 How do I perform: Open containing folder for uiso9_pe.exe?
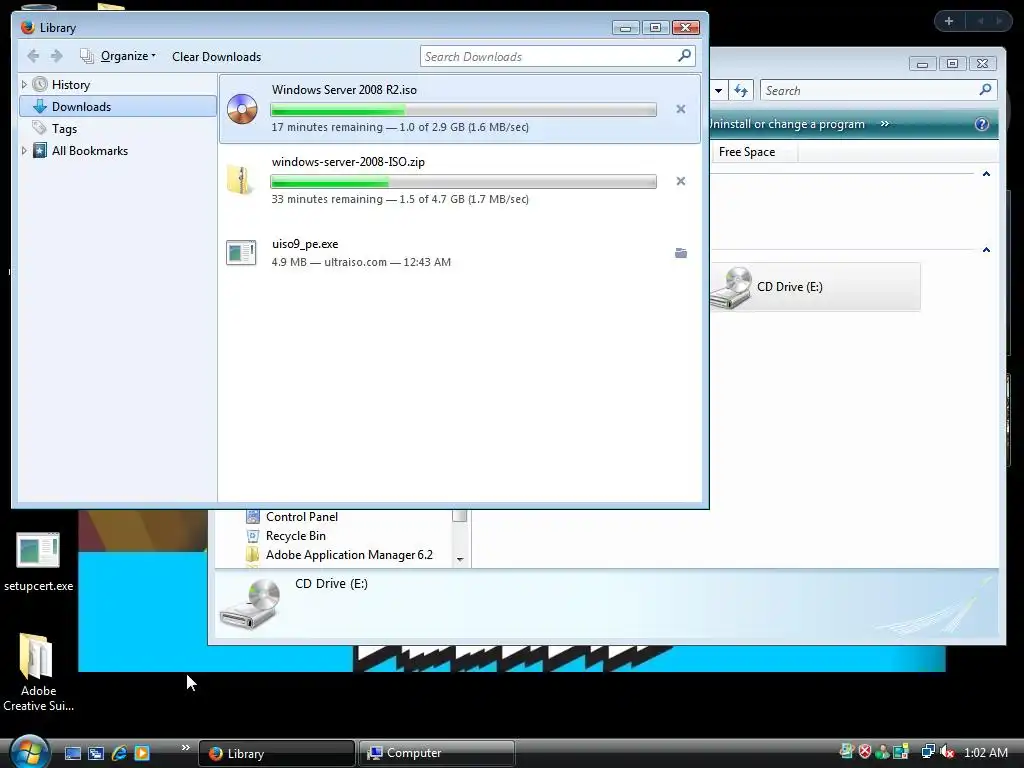coord(680,253)
